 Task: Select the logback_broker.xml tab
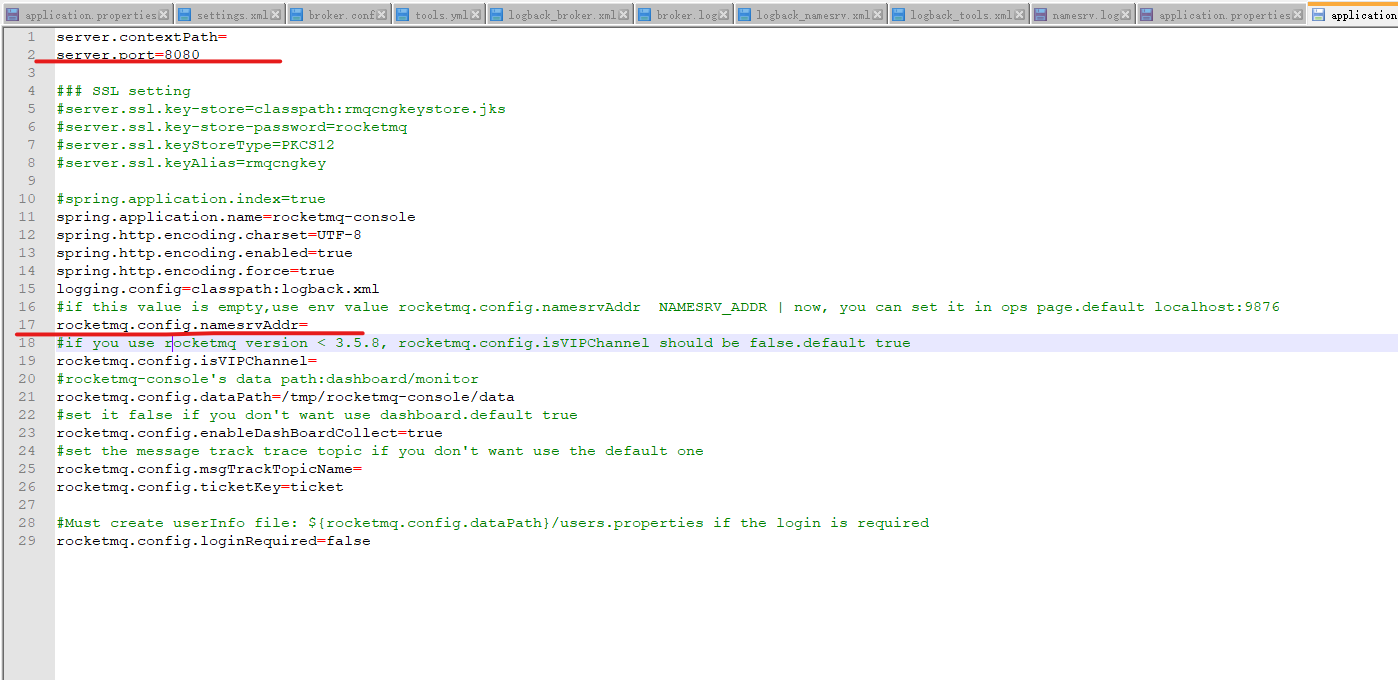(x=562, y=15)
